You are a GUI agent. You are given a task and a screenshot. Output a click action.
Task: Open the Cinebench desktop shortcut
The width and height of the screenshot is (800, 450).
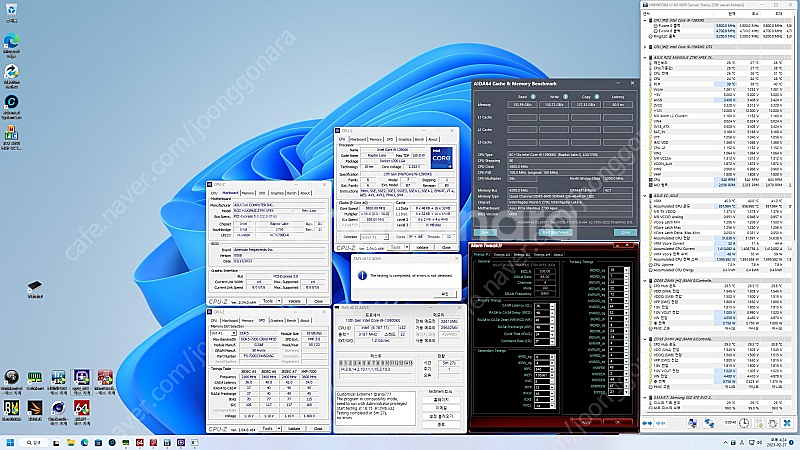point(58,408)
